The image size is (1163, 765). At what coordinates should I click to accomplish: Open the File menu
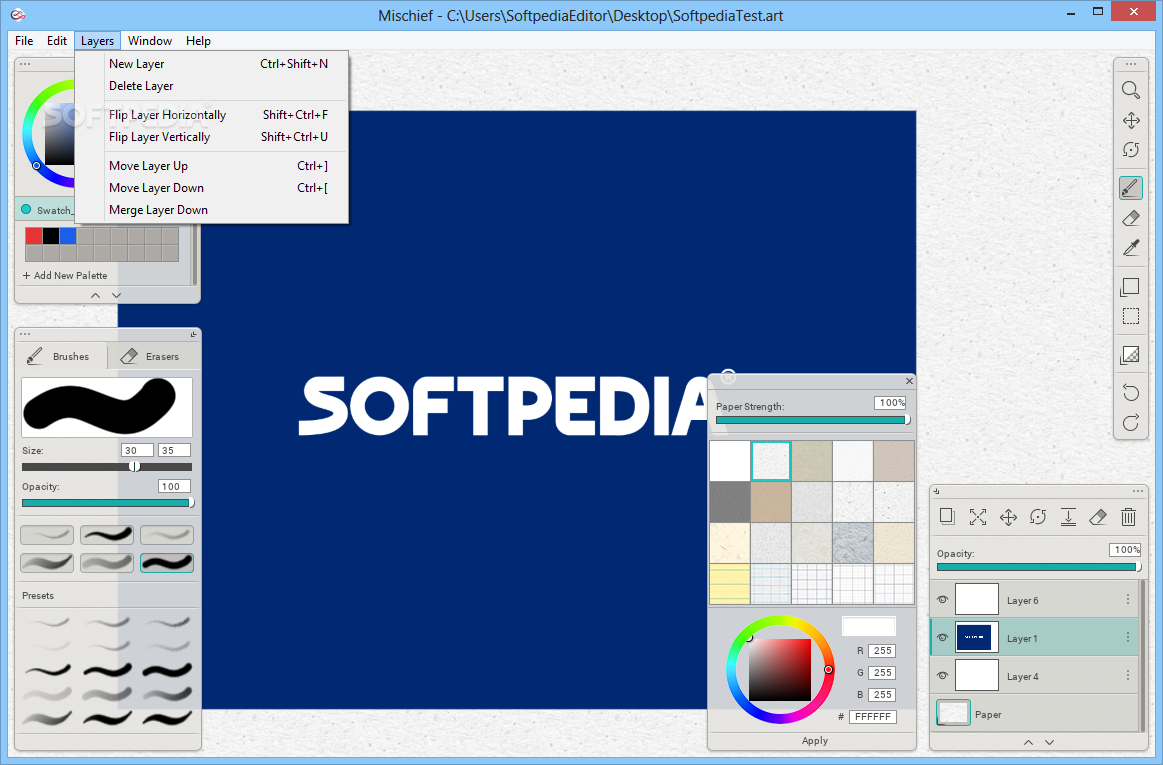(24, 41)
